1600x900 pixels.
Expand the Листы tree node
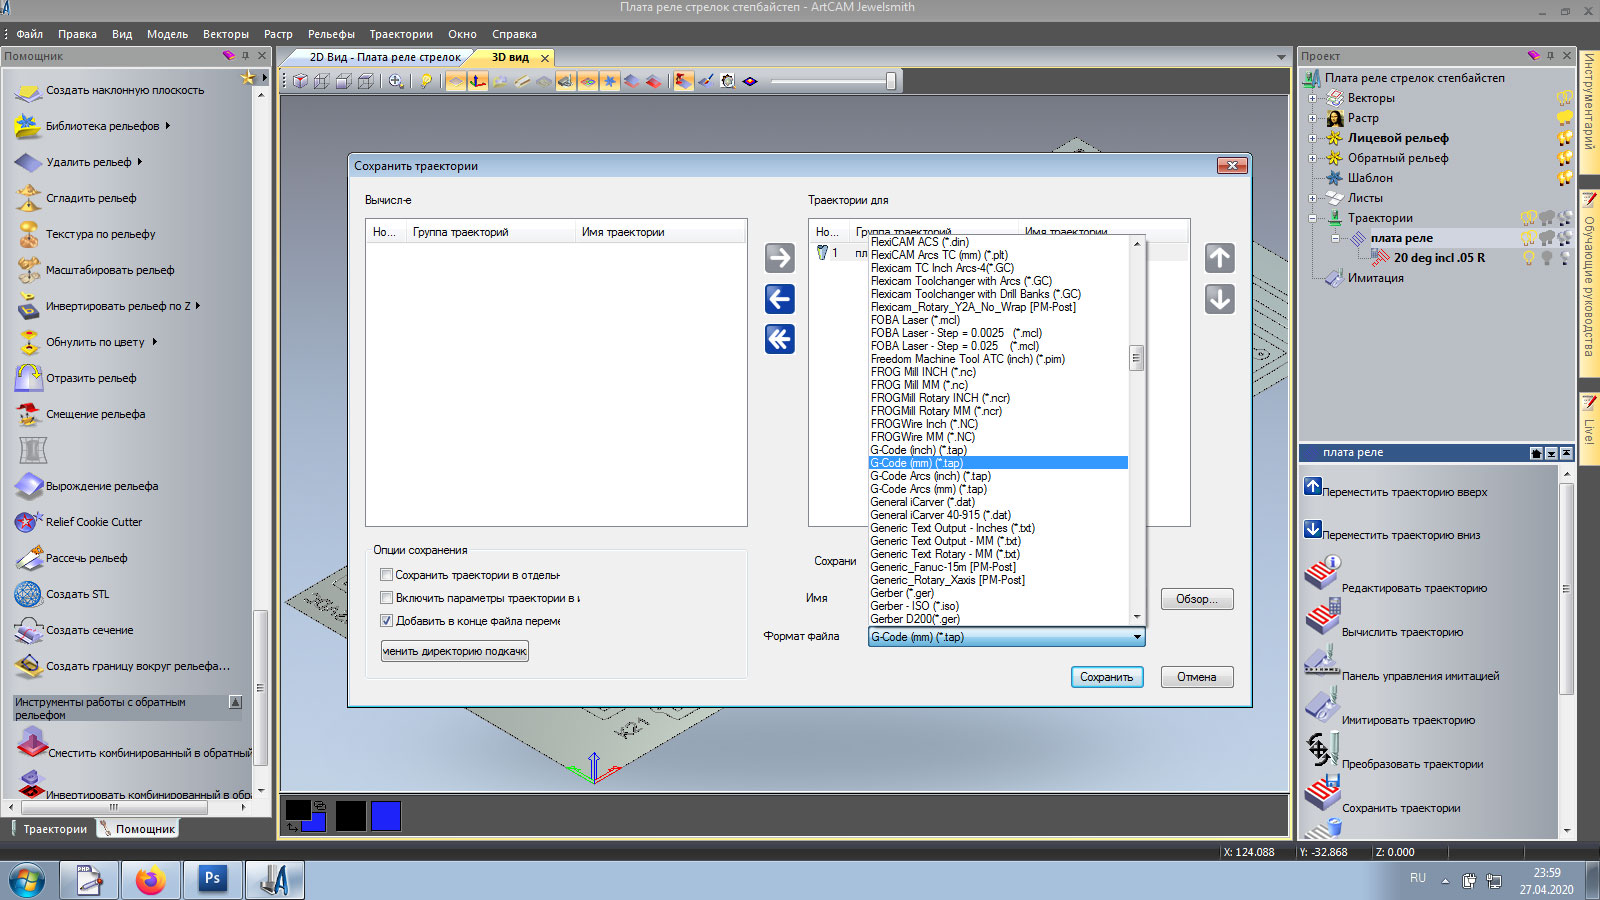[1313, 198]
